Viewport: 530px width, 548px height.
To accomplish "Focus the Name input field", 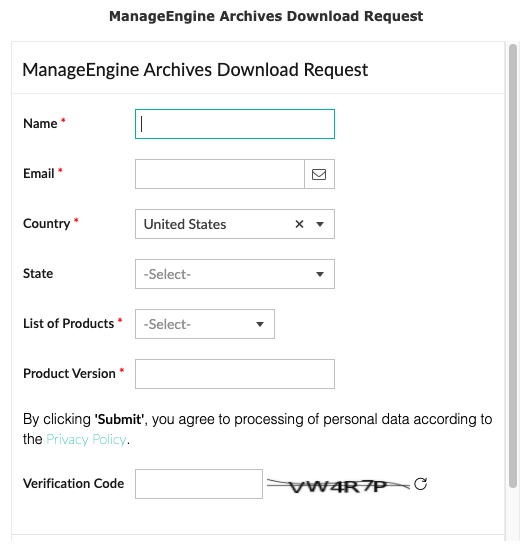I will [x=235, y=124].
